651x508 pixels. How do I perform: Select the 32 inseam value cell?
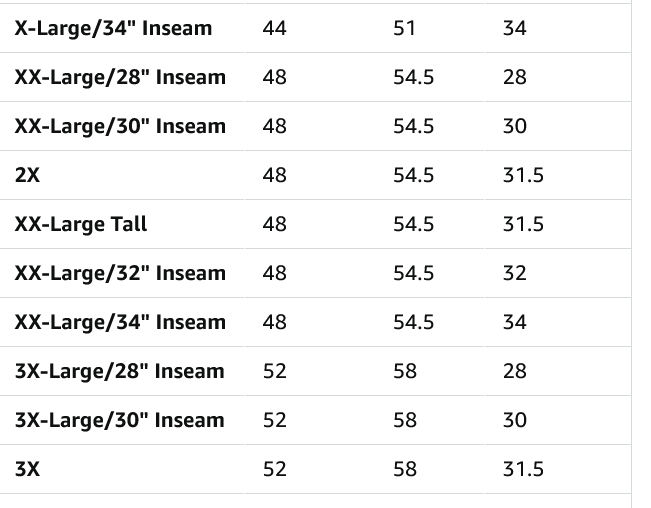pyautogui.click(x=514, y=273)
